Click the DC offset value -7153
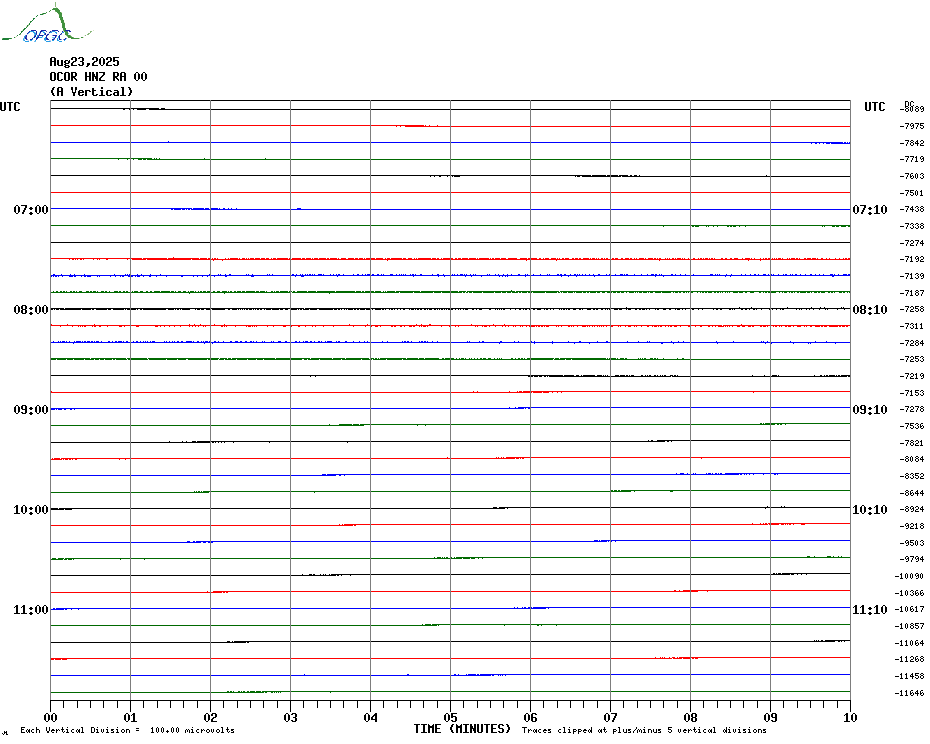This screenshot has width=930, height=744. pos(912,393)
